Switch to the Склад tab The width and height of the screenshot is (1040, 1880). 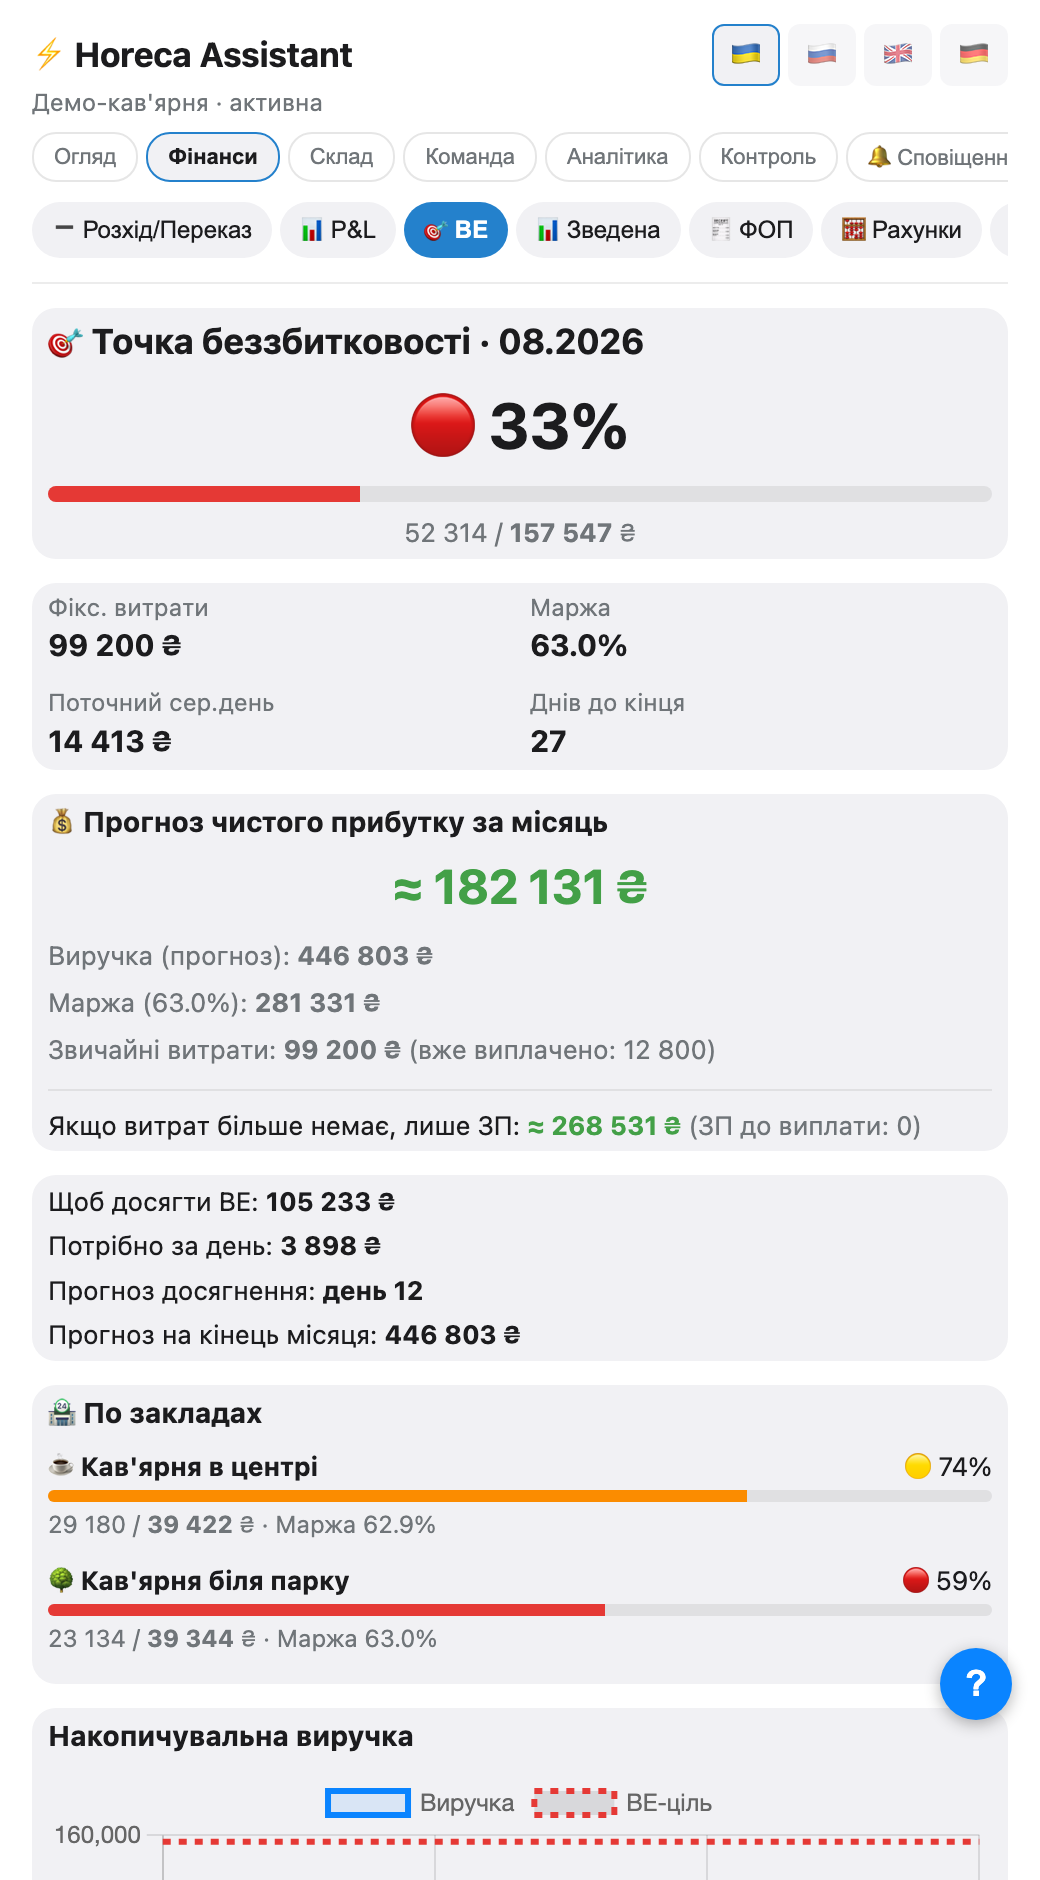[341, 157]
